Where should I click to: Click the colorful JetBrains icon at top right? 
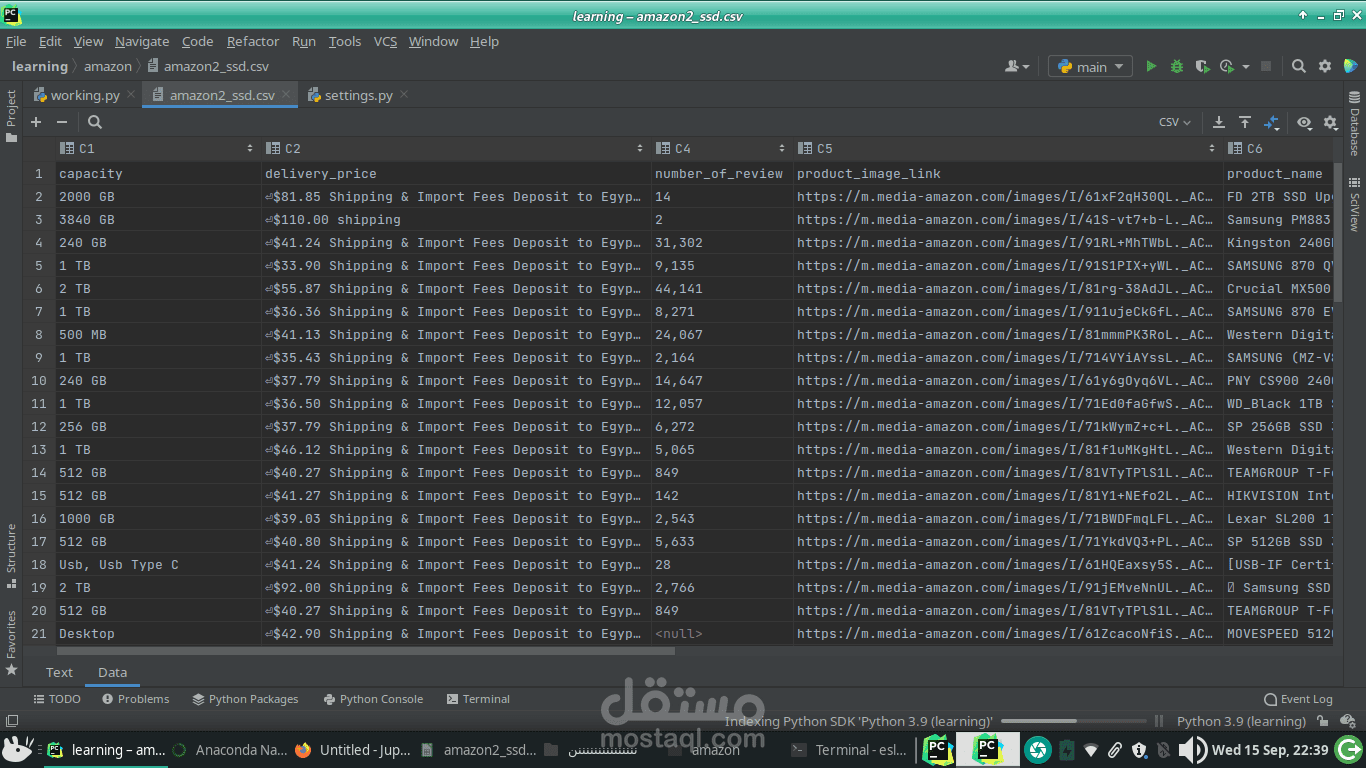(1351, 66)
